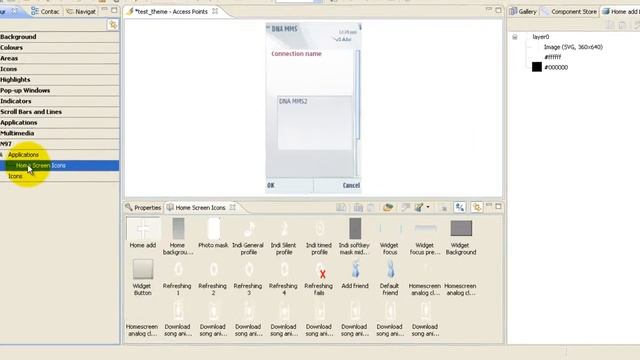
Task: Click the black #000000 color swatch
Action: (x=537, y=67)
